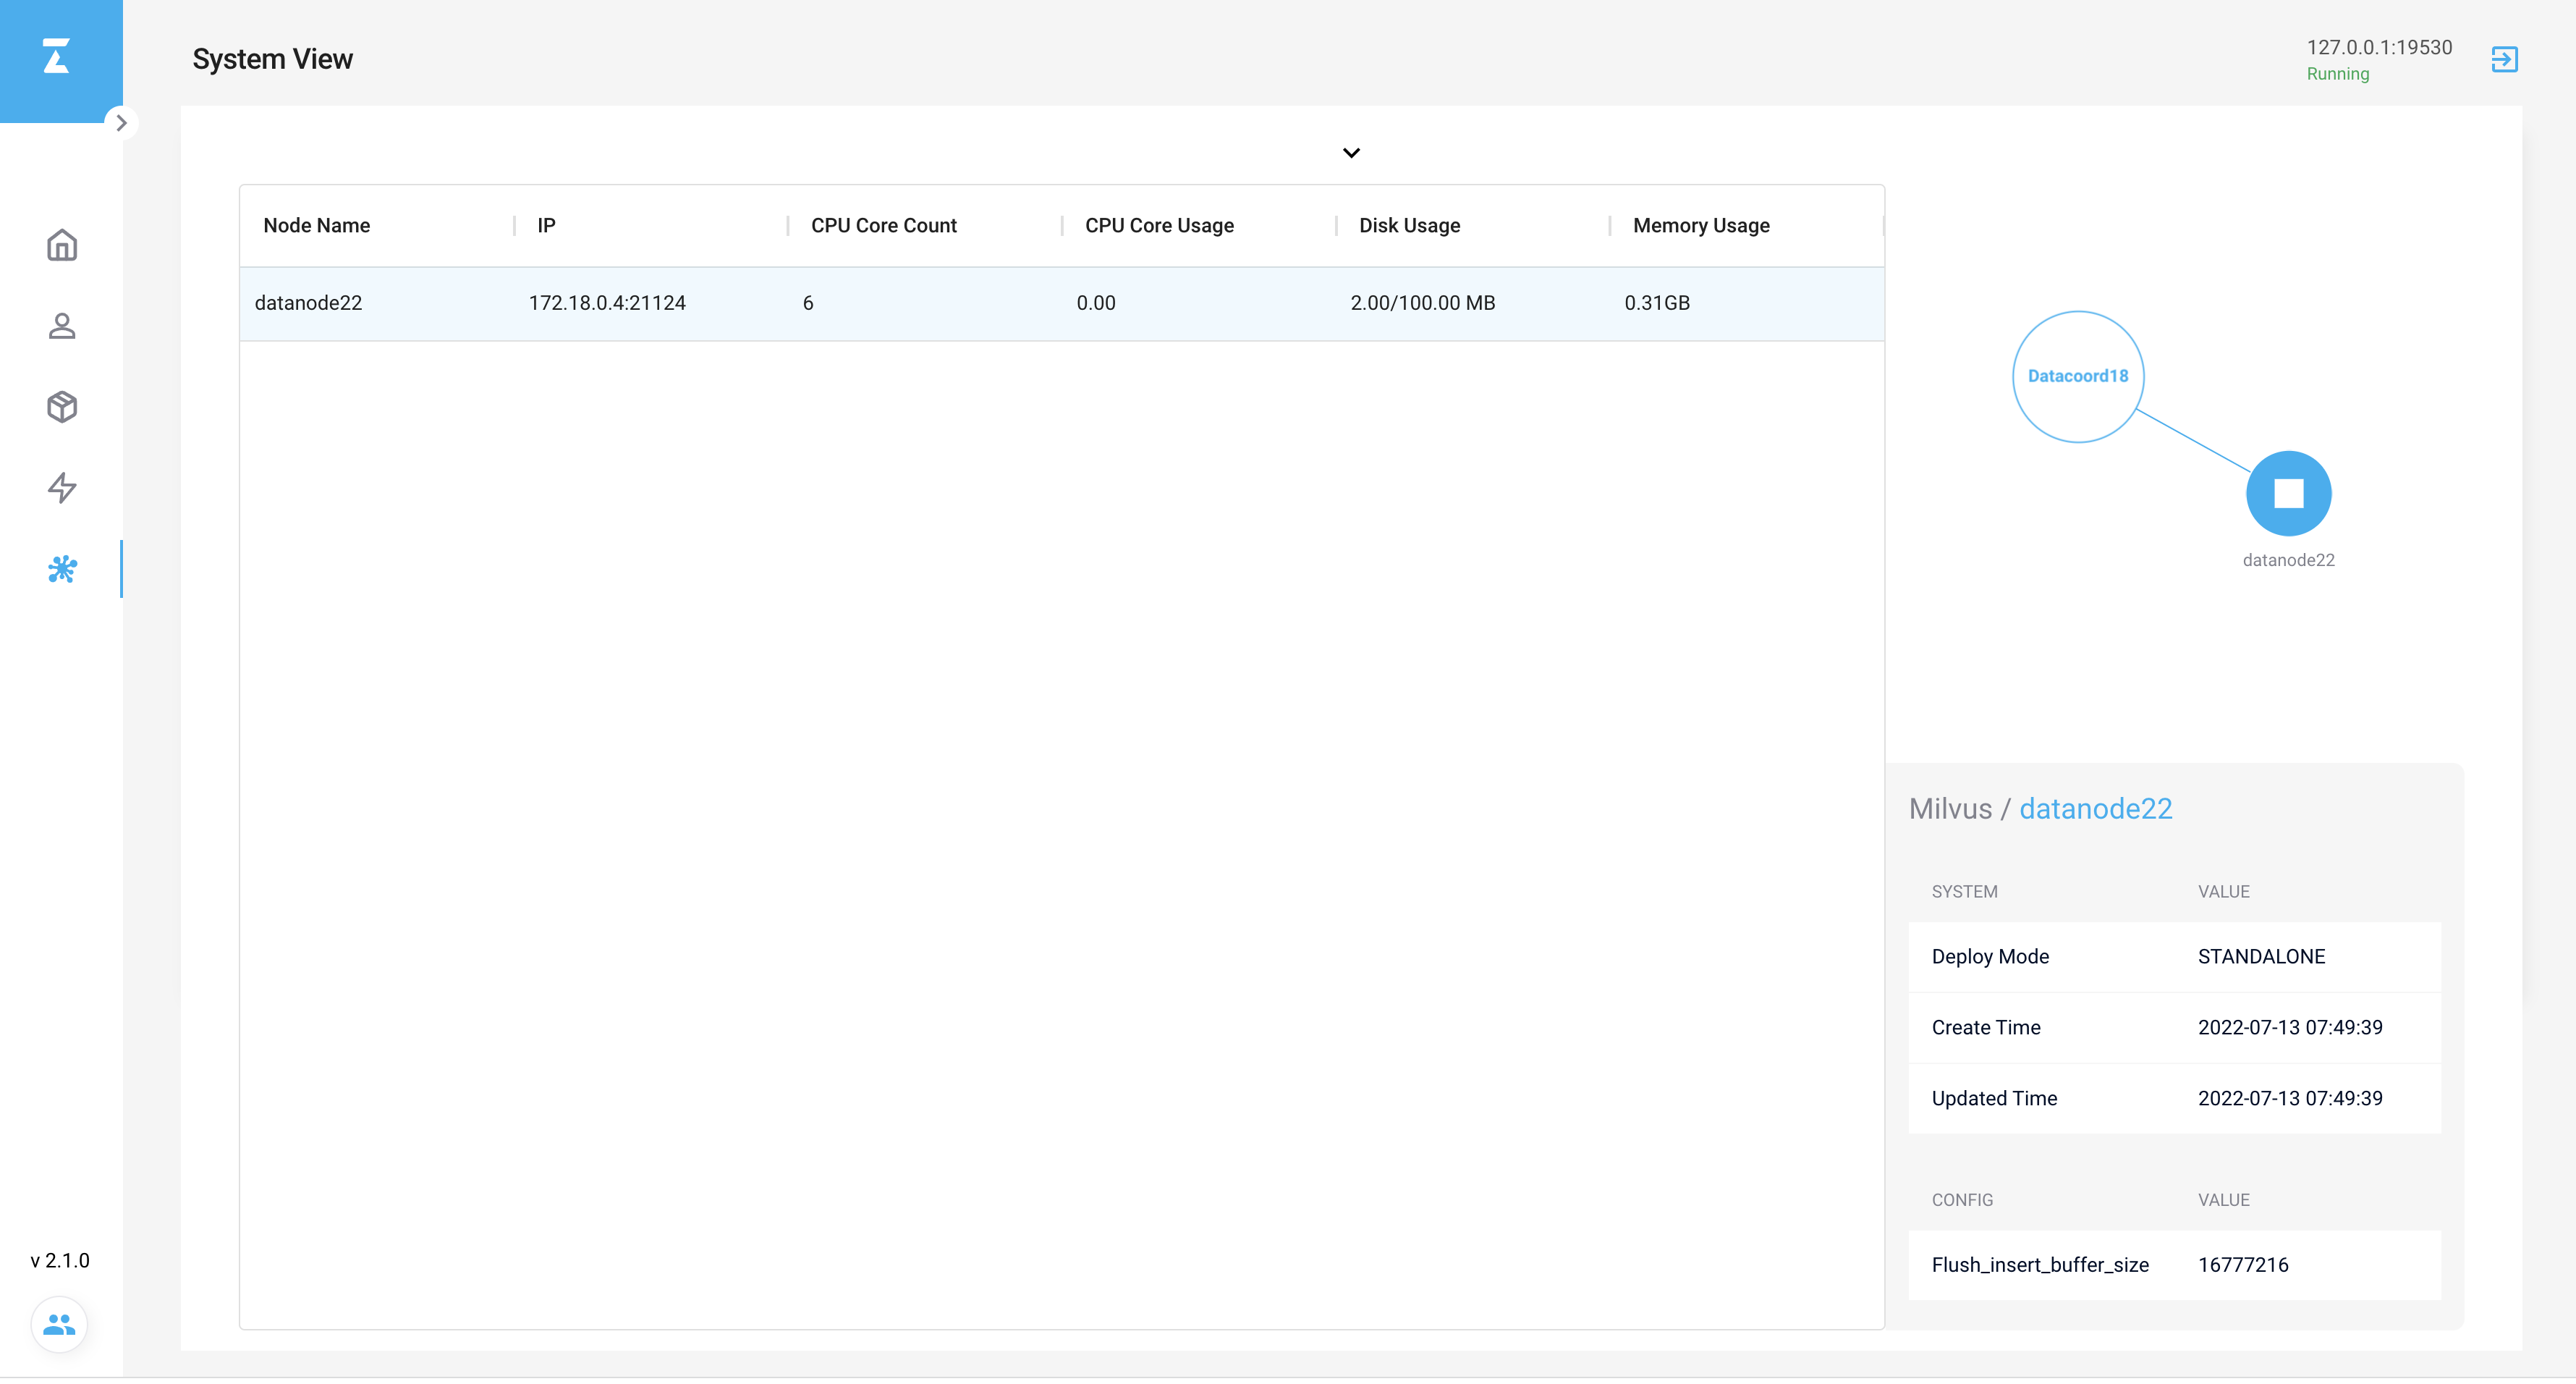This screenshot has width=2576, height=1384.
Task: Select the Datacoord18 node in topology
Action: (x=2077, y=376)
